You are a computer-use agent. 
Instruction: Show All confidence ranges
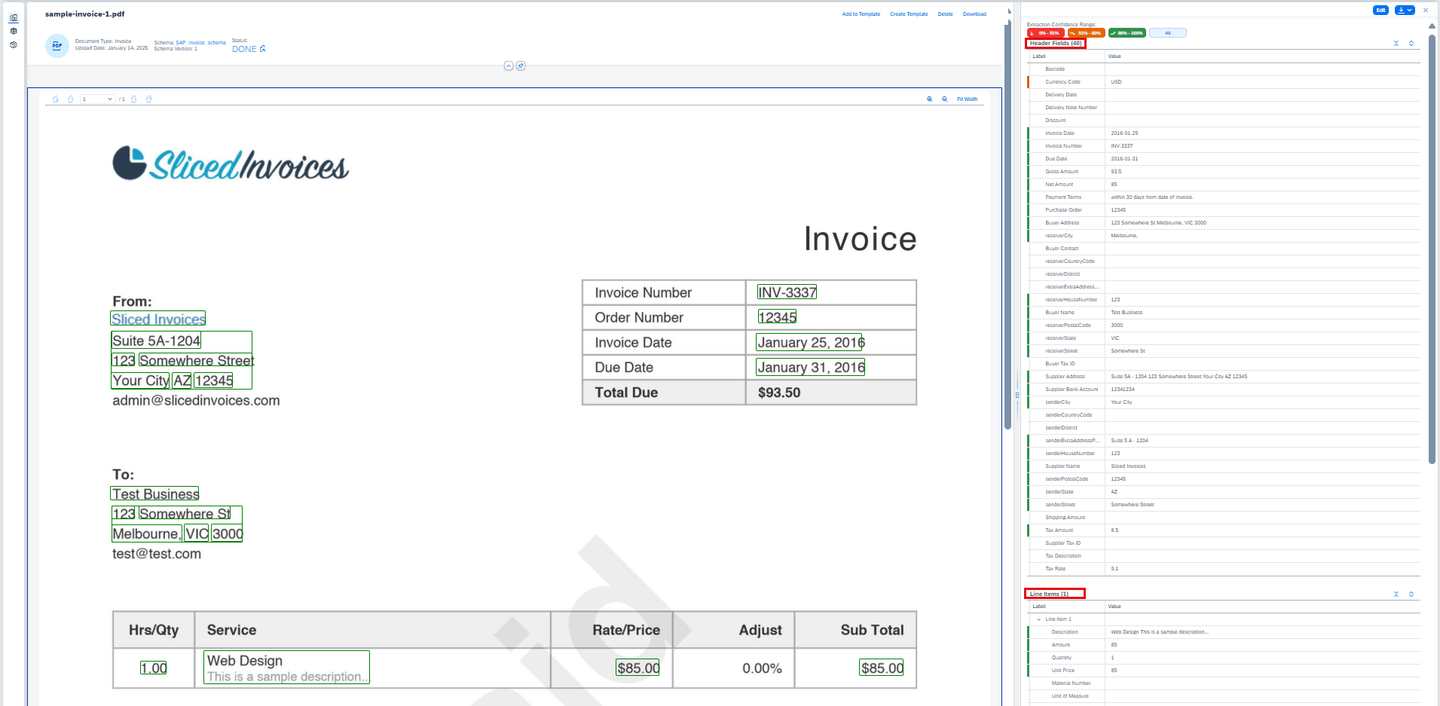(1168, 33)
